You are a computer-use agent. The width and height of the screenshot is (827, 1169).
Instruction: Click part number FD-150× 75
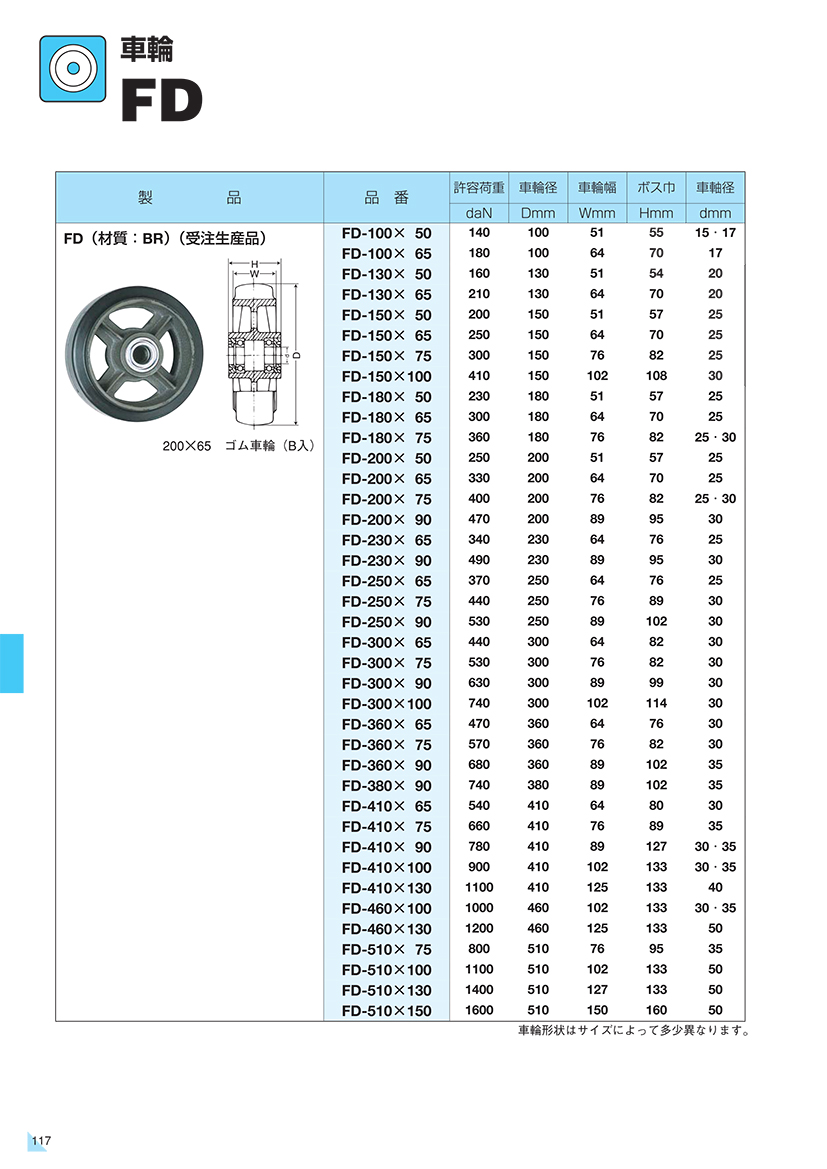pos(386,356)
